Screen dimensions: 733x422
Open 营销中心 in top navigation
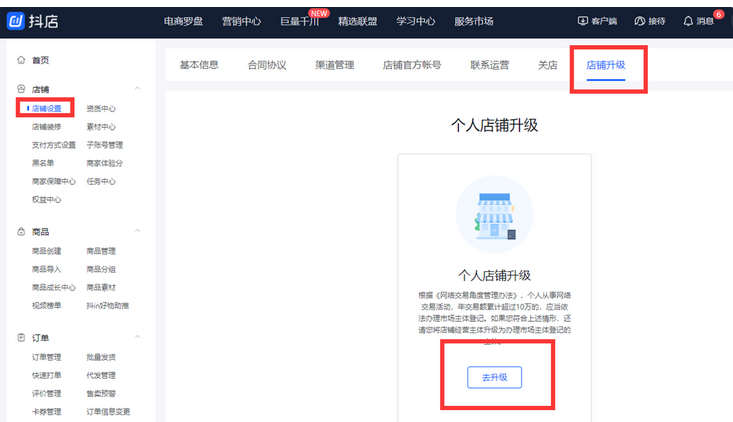pos(241,21)
